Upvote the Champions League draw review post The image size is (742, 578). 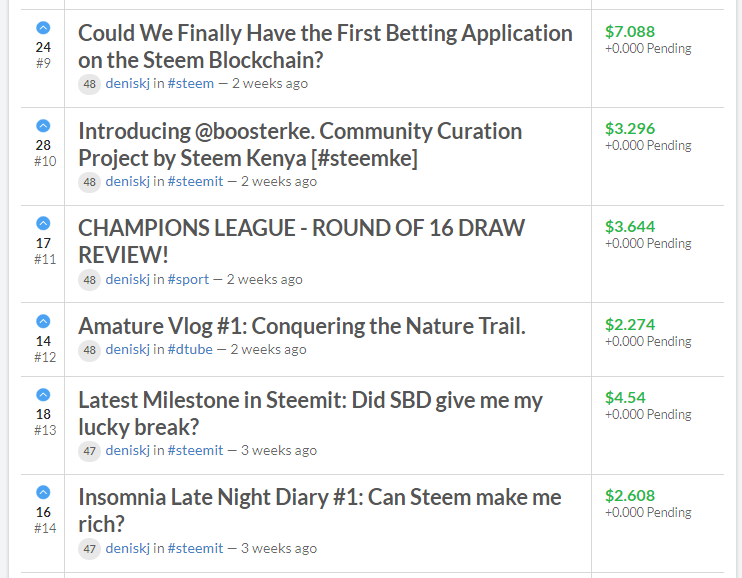pos(43,224)
